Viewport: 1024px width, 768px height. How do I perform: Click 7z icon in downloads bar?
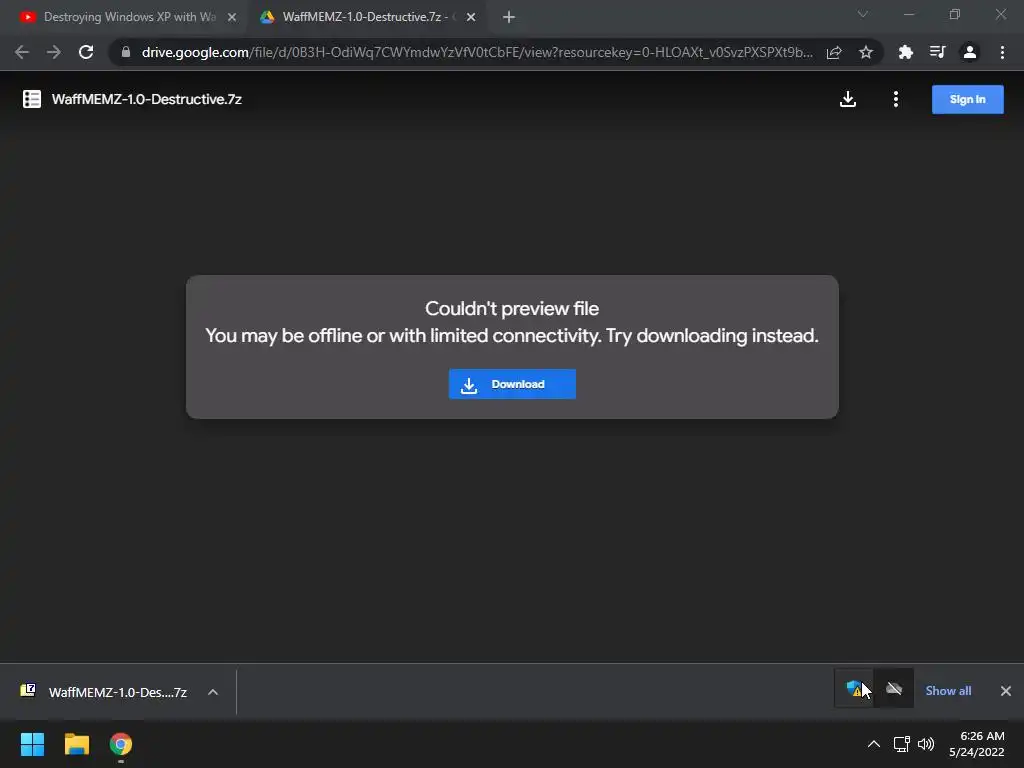click(x=28, y=690)
